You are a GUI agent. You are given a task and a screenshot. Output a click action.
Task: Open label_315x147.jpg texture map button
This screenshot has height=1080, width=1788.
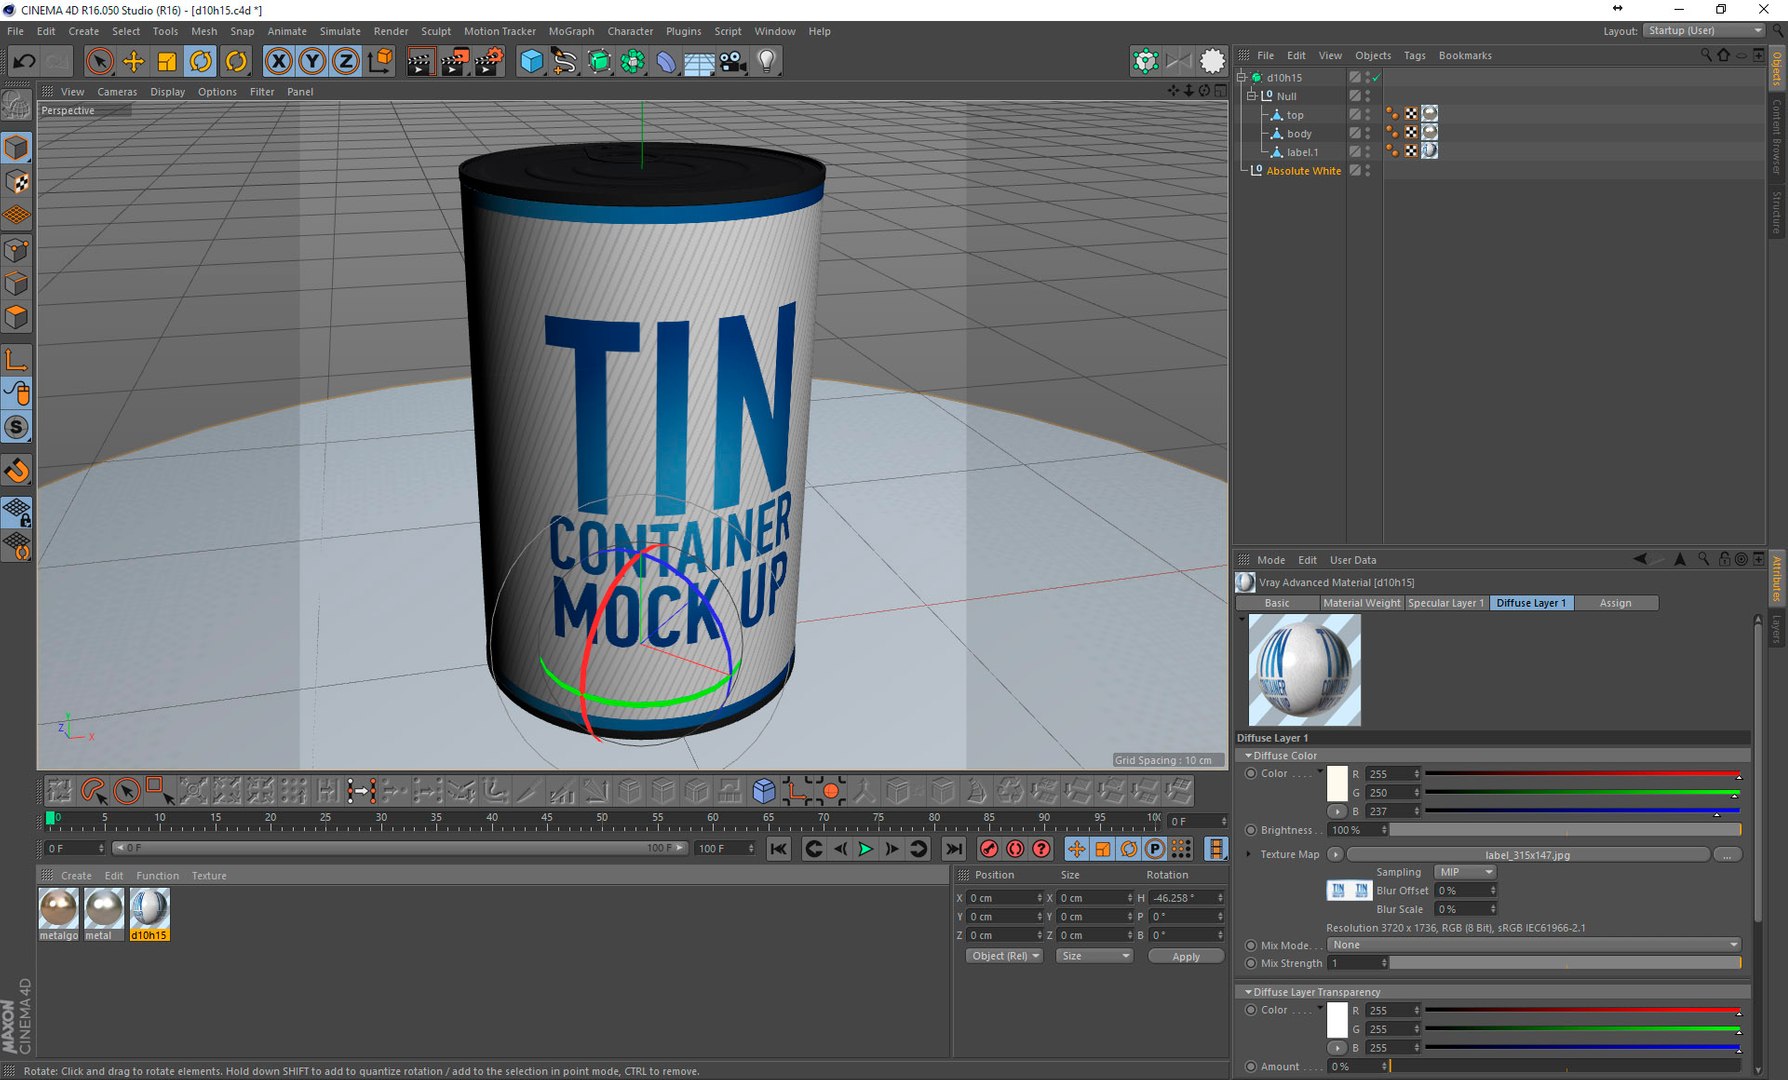(1527, 855)
